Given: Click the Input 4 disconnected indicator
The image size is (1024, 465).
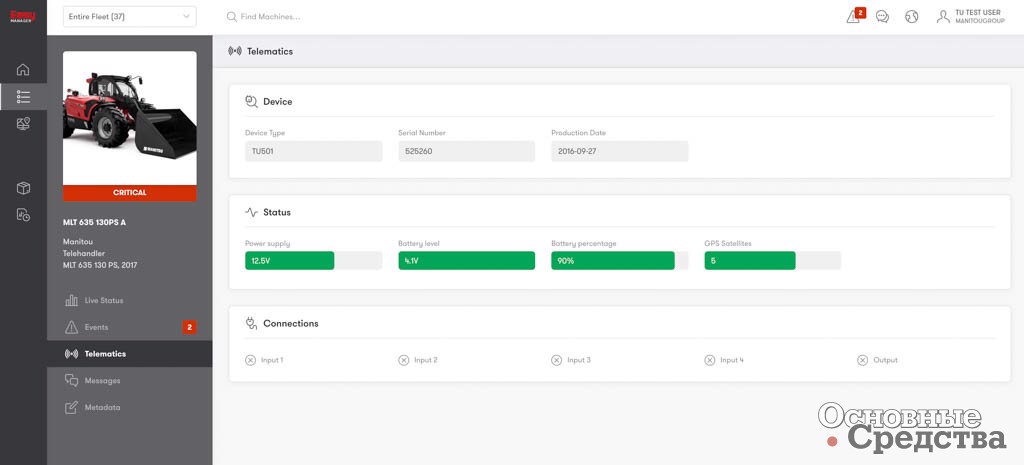Looking at the screenshot, I should (710, 360).
